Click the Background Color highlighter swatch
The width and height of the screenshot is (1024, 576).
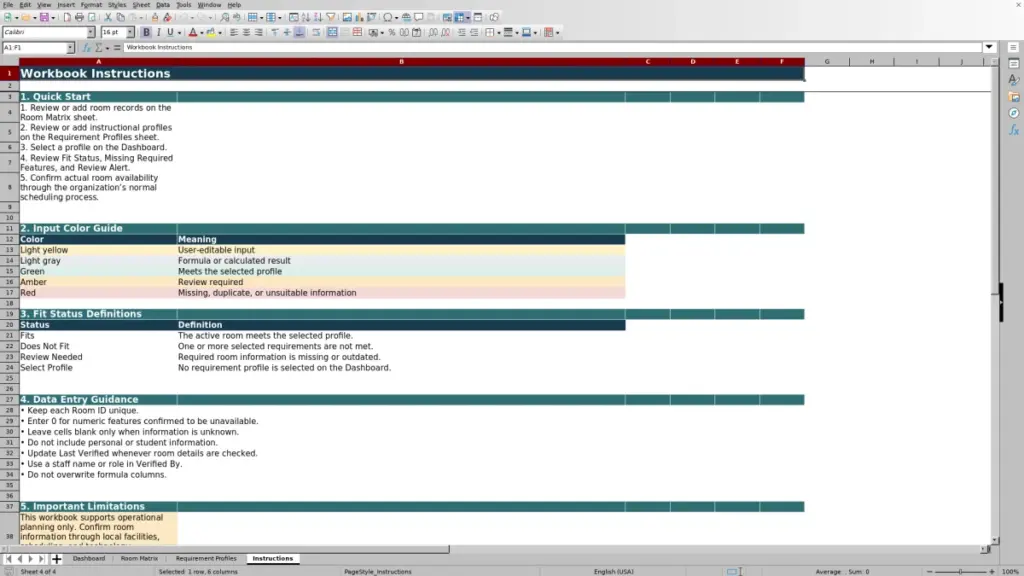pyautogui.click(x=210, y=32)
